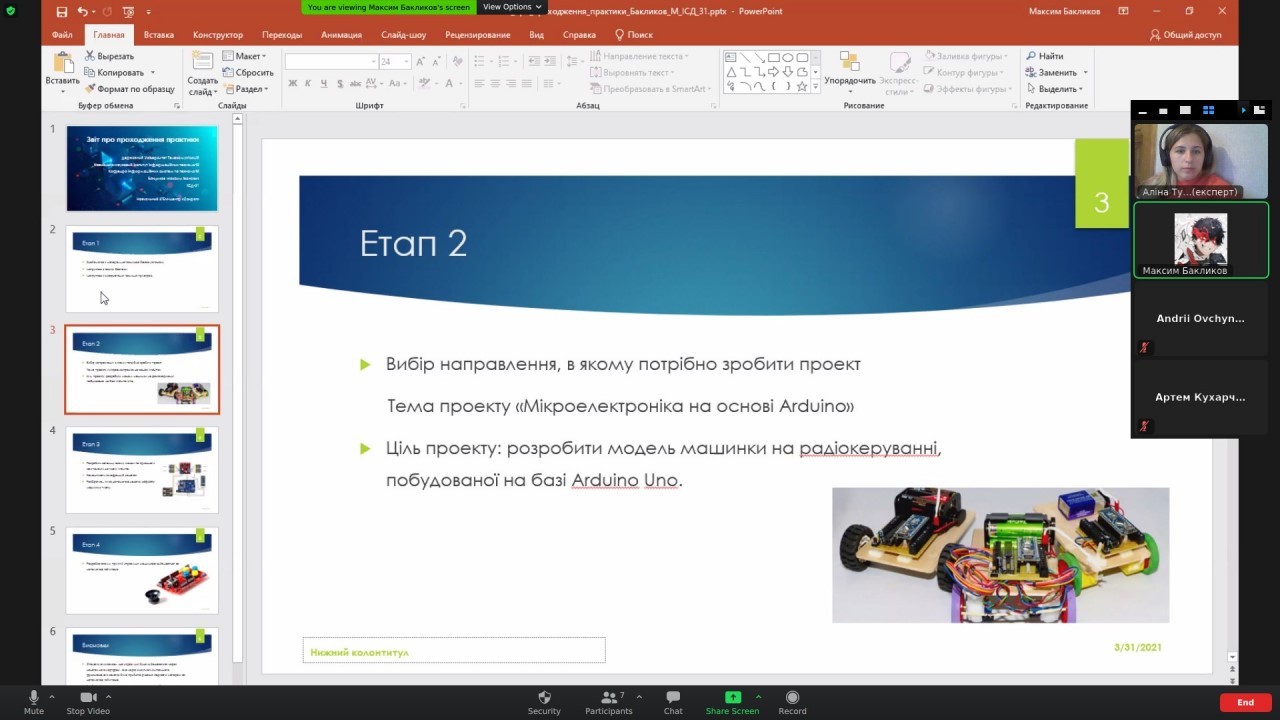
Task: Increase font size with larger A
Action: 422,61
